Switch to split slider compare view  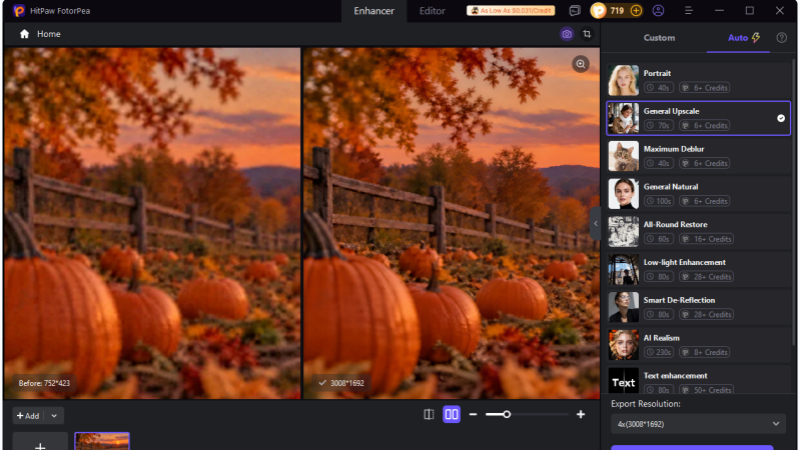tap(429, 414)
